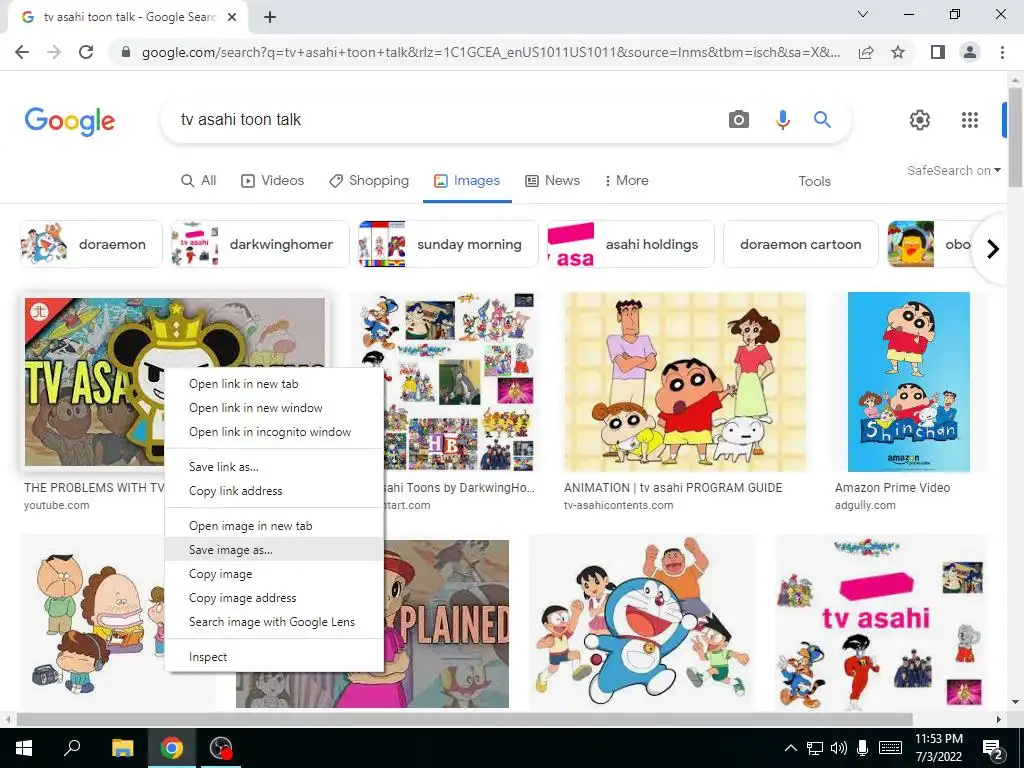
Task: Click Chrome icon in taskbar
Action: [x=172, y=748]
